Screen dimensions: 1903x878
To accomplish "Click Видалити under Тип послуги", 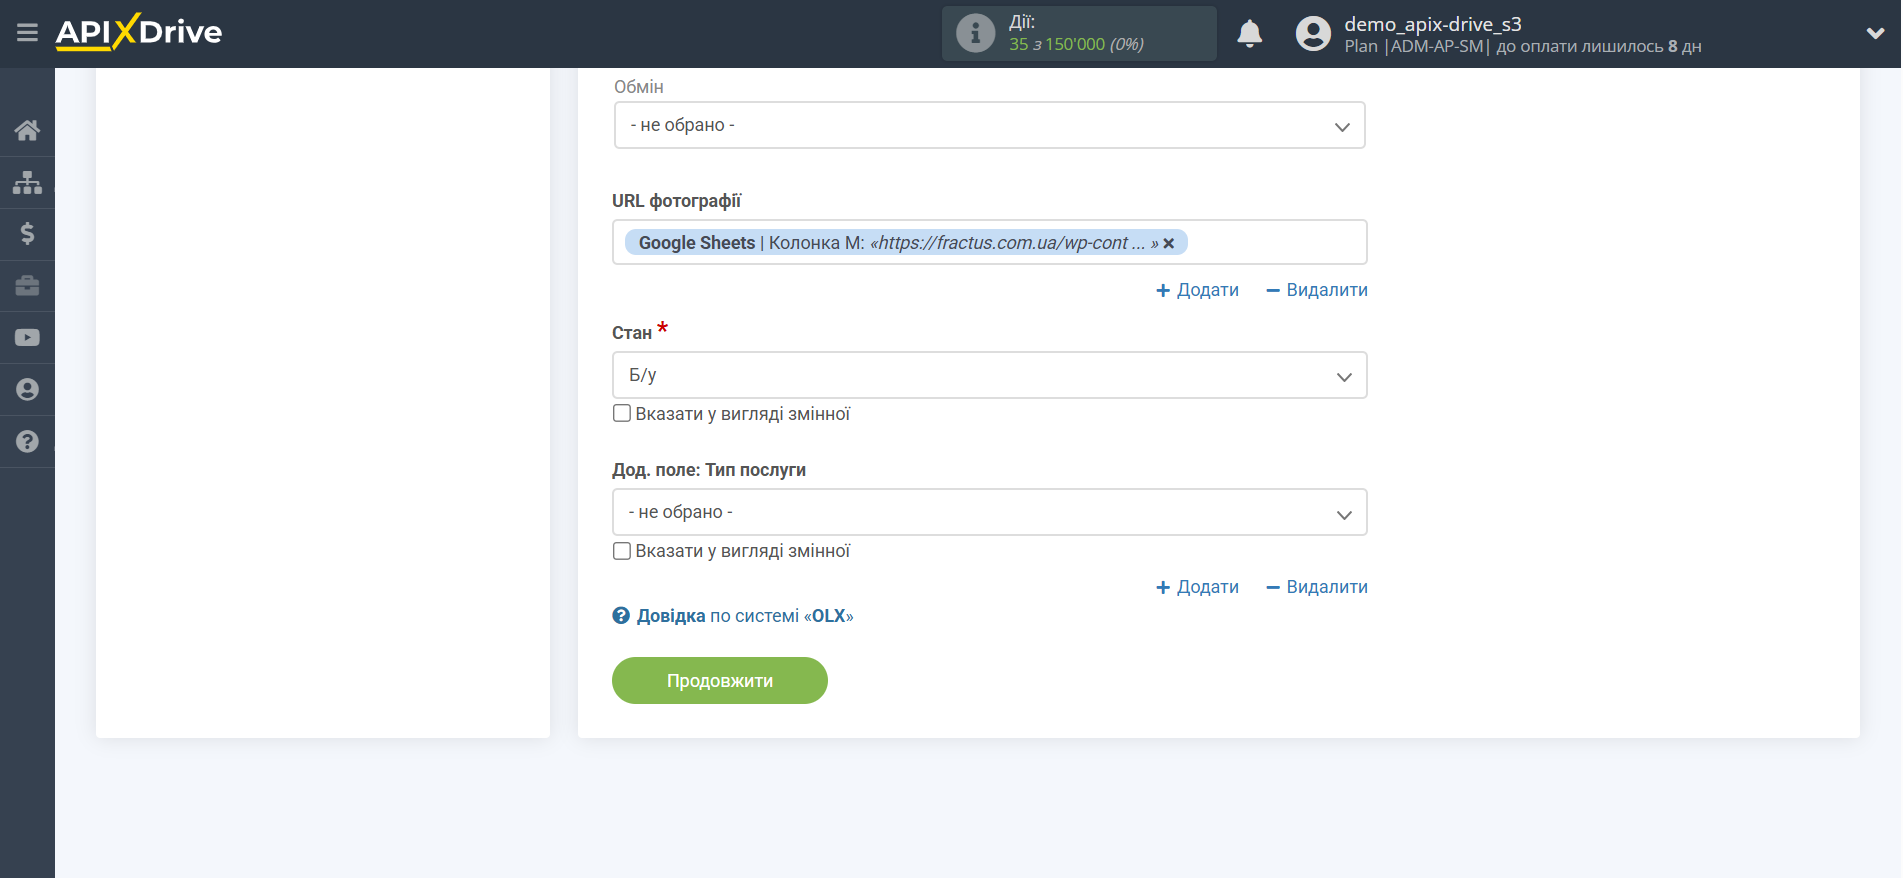I will tap(1317, 587).
